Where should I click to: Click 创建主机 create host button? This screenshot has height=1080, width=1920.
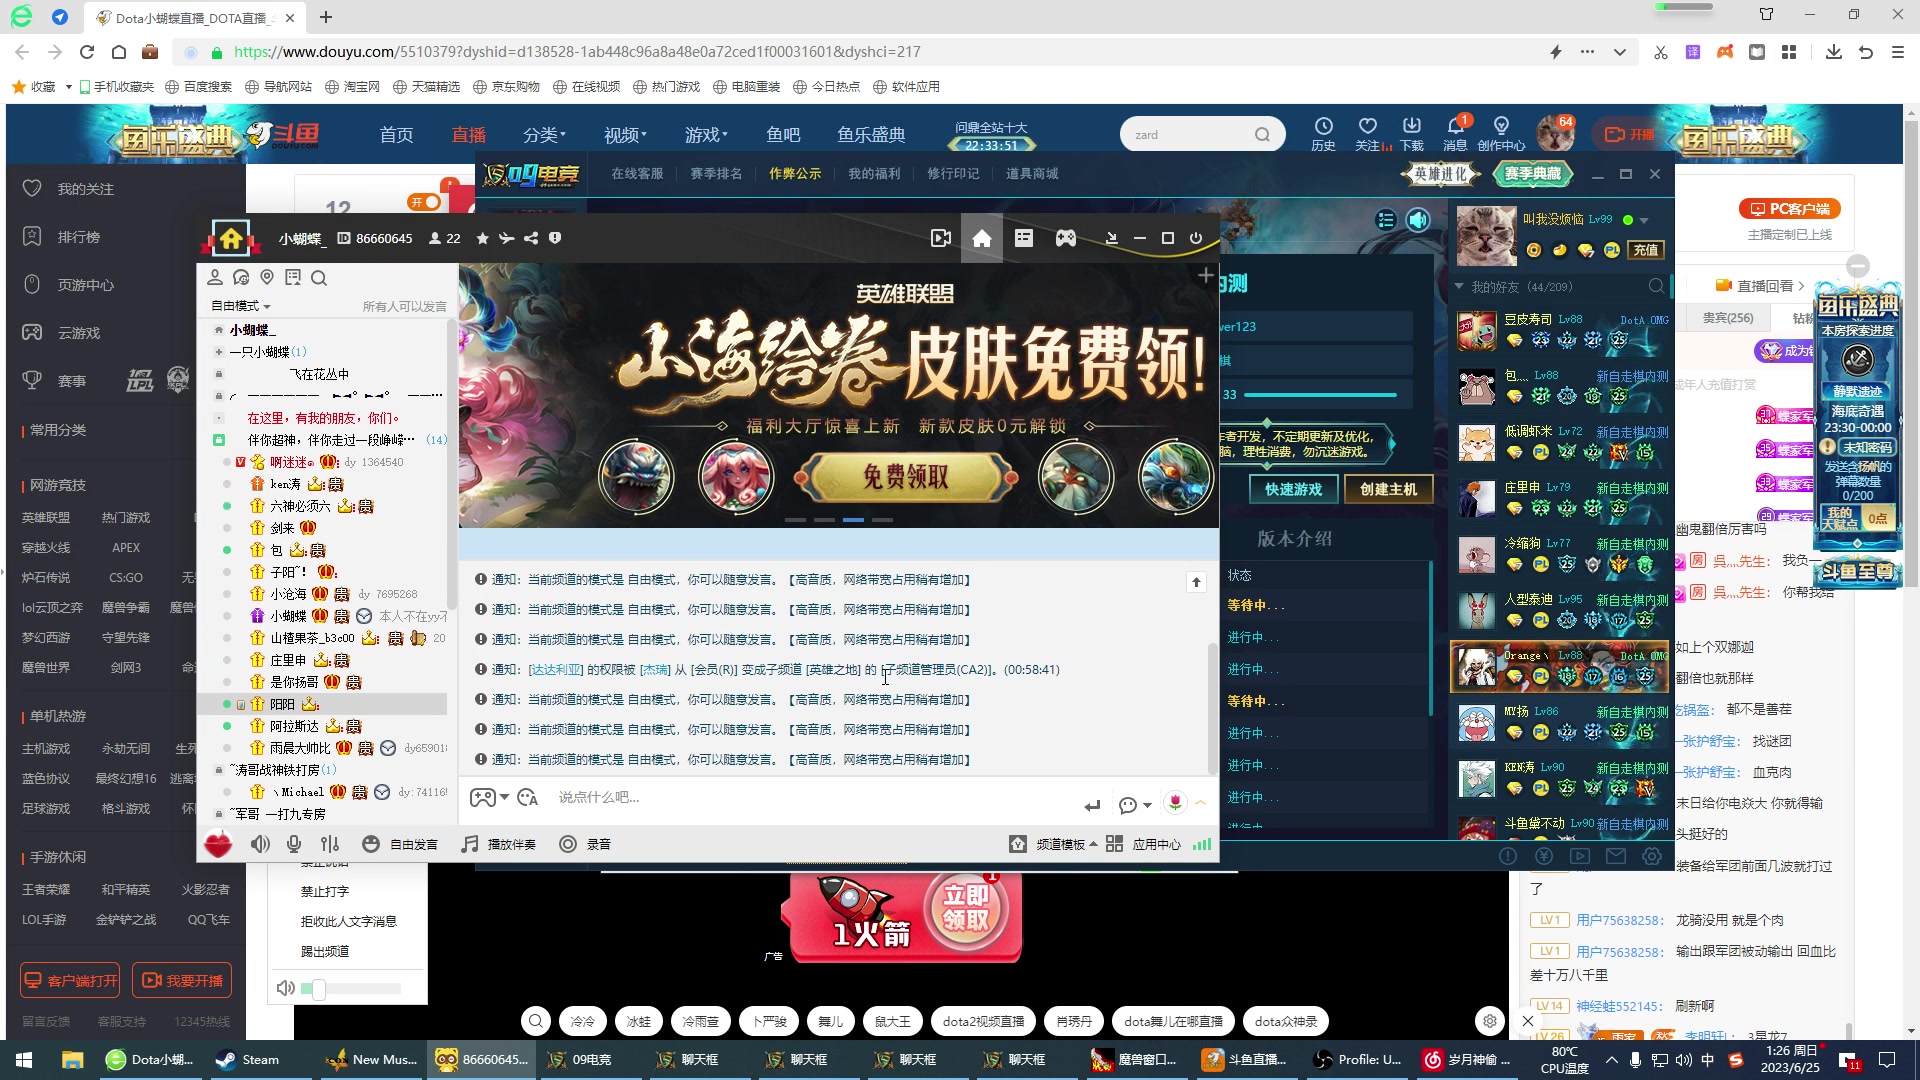click(x=1388, y=489)
